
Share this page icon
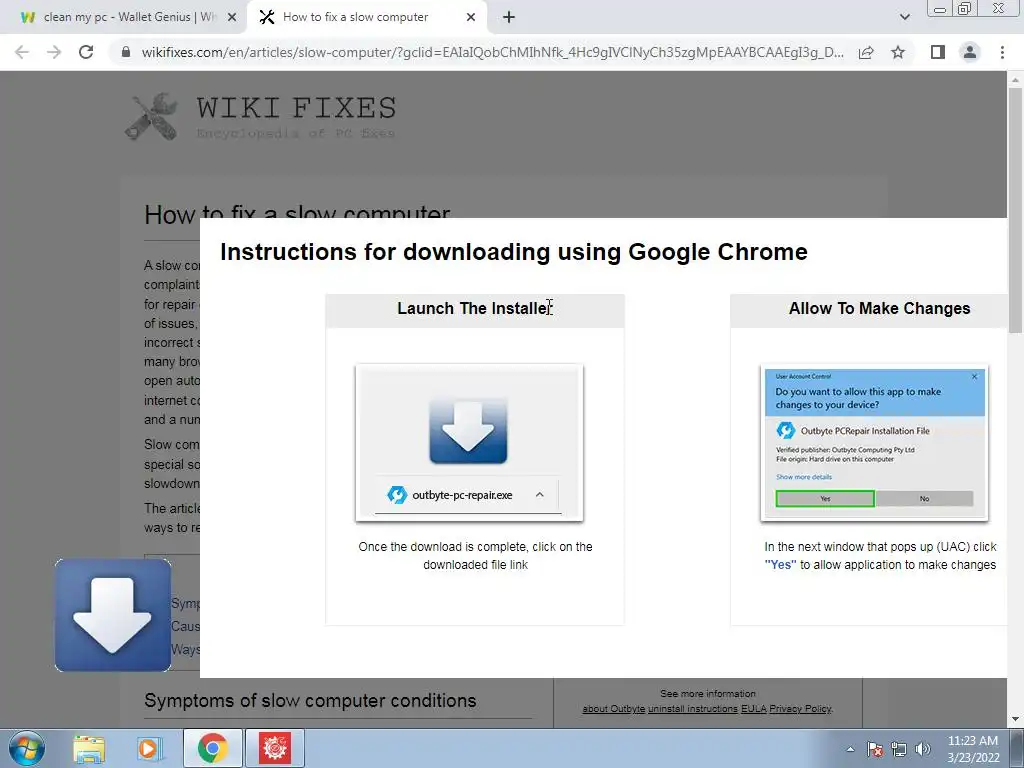pos(866,52)
